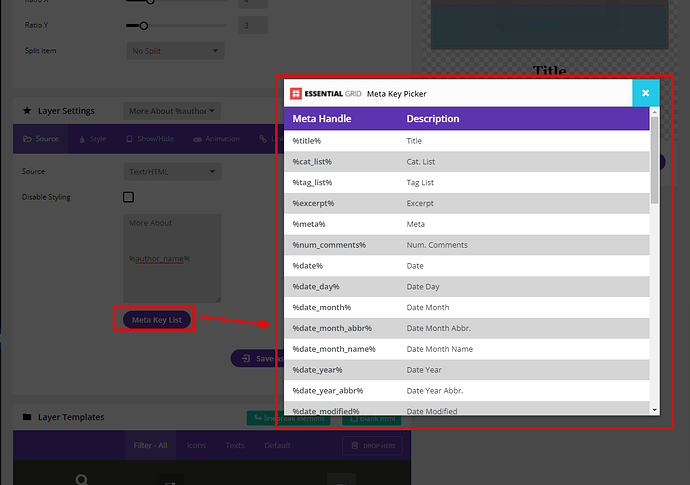Click the link chain tab icon
This screenshot has width=690, height=485.
click(x=263, y=139)
